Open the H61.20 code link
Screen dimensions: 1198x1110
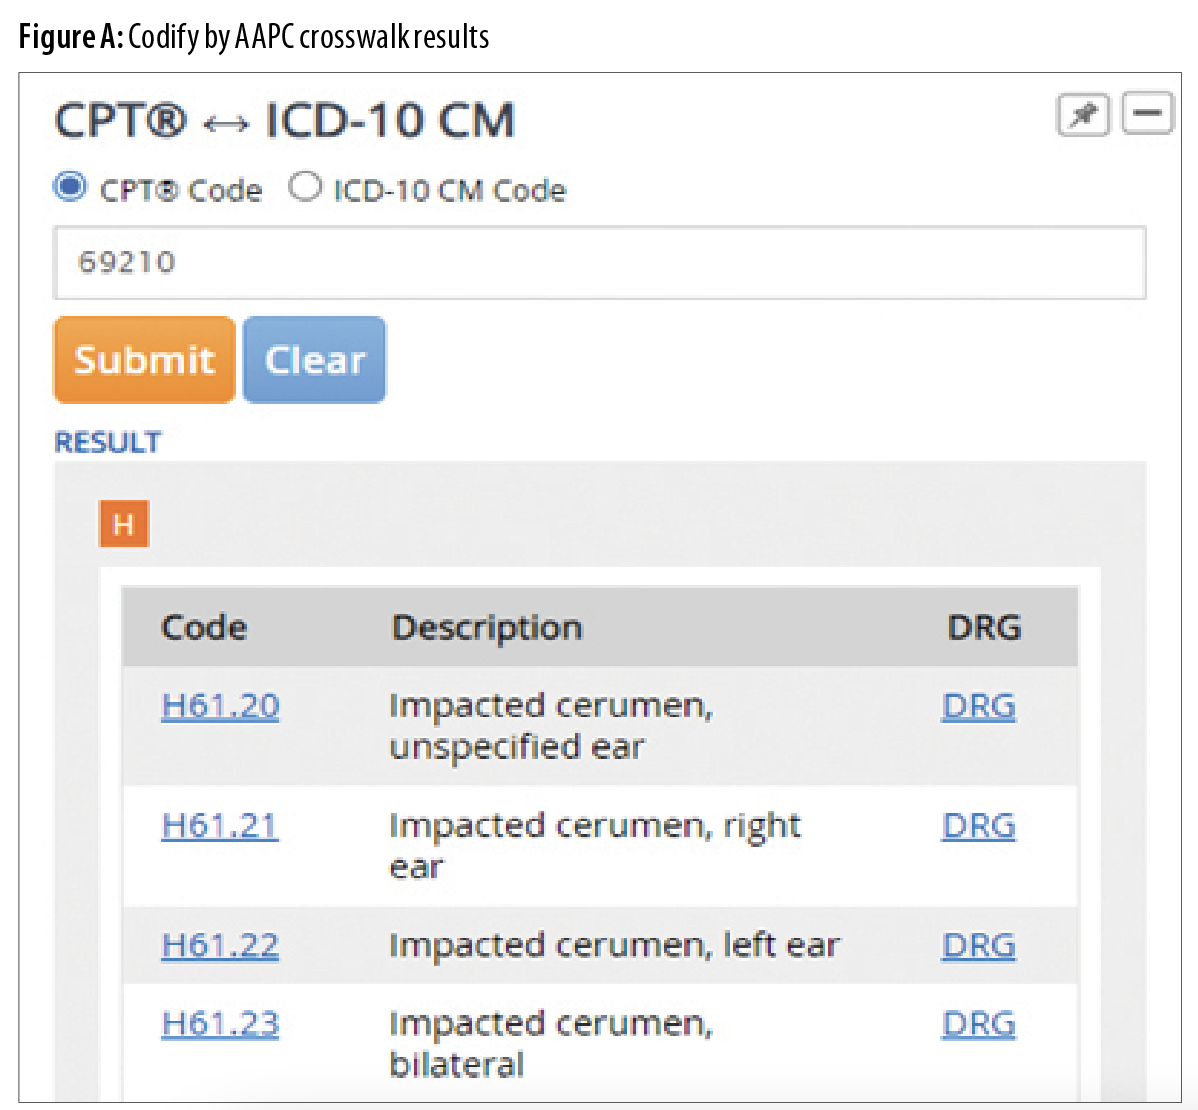tap(220, 706)
